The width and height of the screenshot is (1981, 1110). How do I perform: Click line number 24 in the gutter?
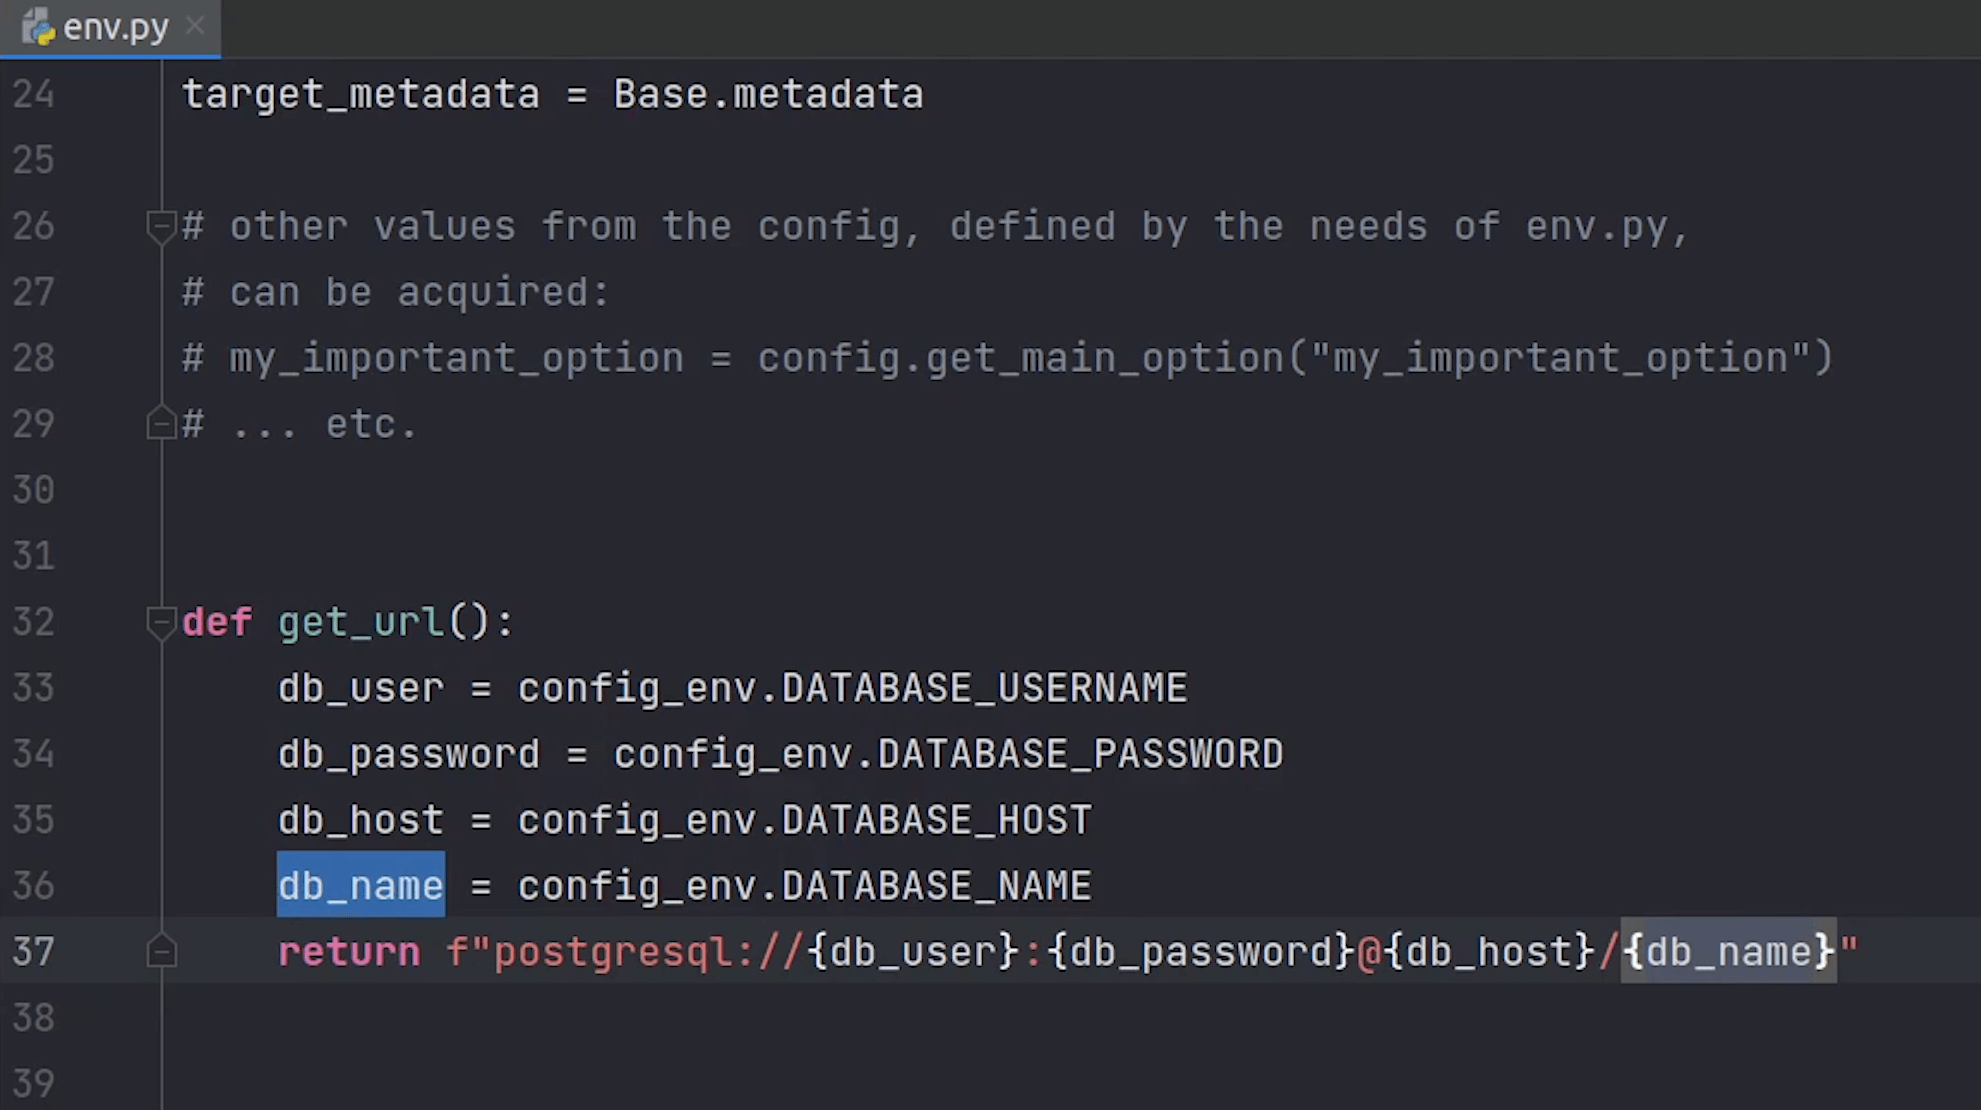[33, 94]
